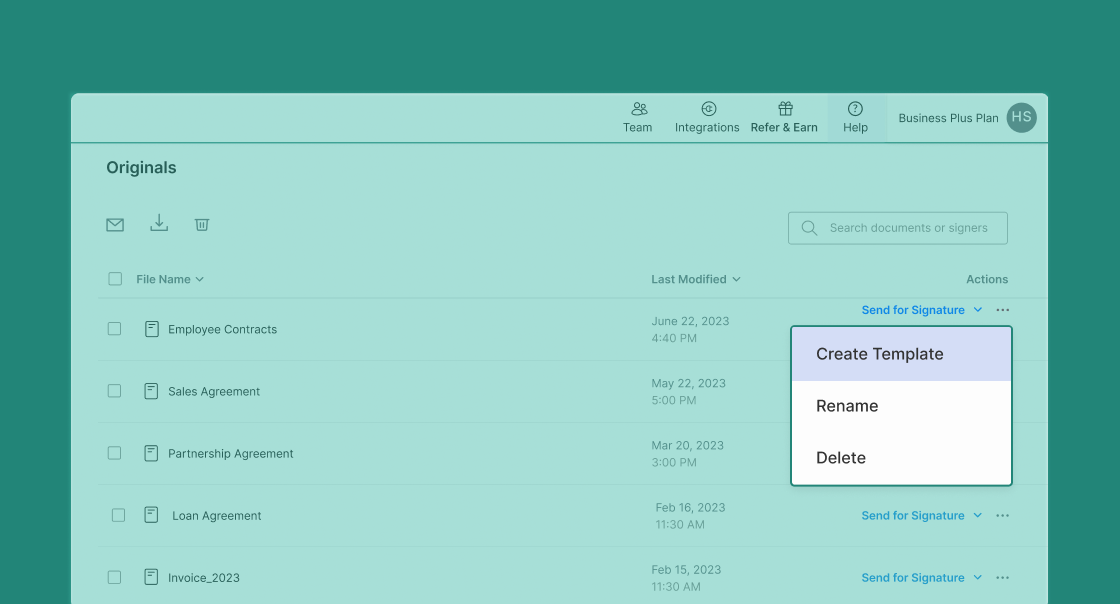Open Integrations from the top bar

pyautogui.click(x=707, y=109)
